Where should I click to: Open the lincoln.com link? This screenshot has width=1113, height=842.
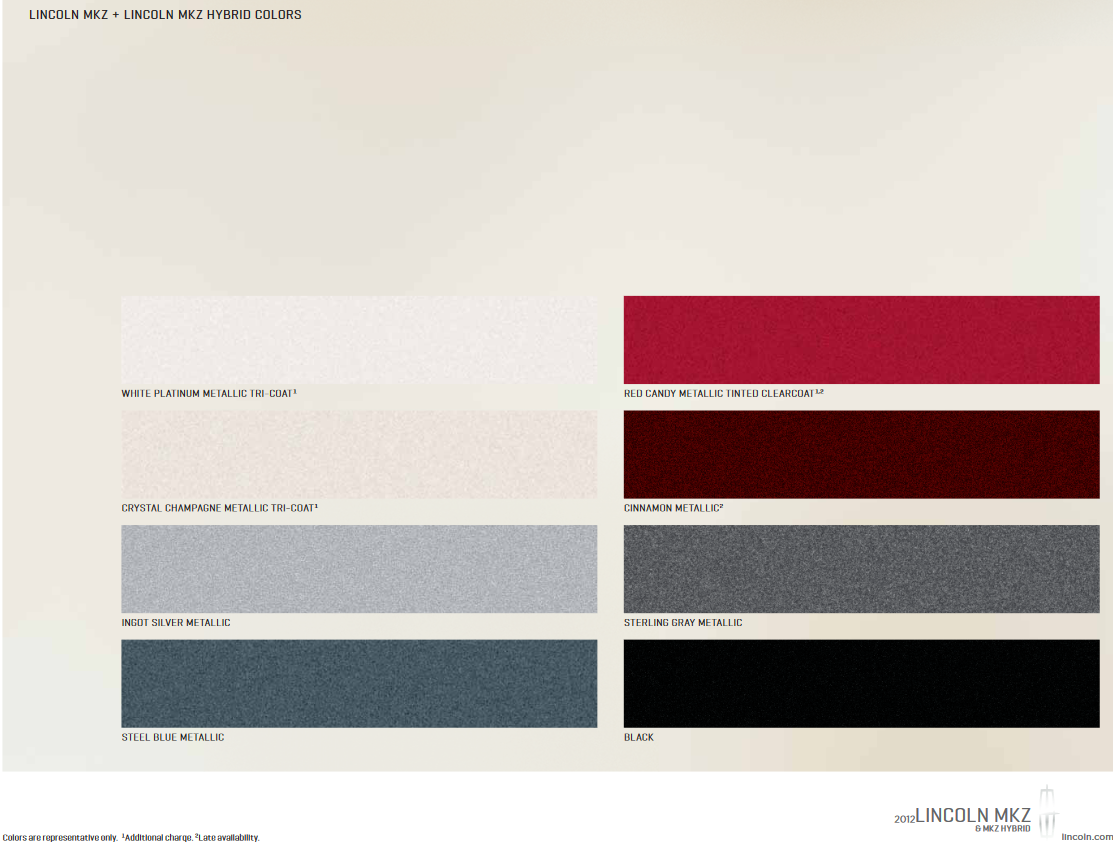coord(1087,836)
